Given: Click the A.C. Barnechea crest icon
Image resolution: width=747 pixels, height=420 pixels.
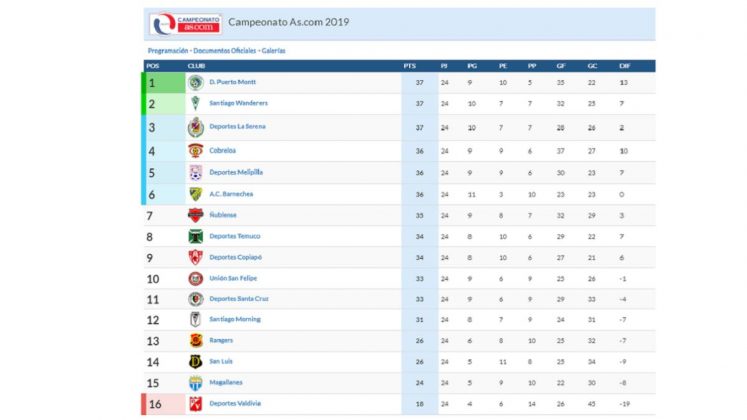Looking at the screenshot, I should click(195, 194).
